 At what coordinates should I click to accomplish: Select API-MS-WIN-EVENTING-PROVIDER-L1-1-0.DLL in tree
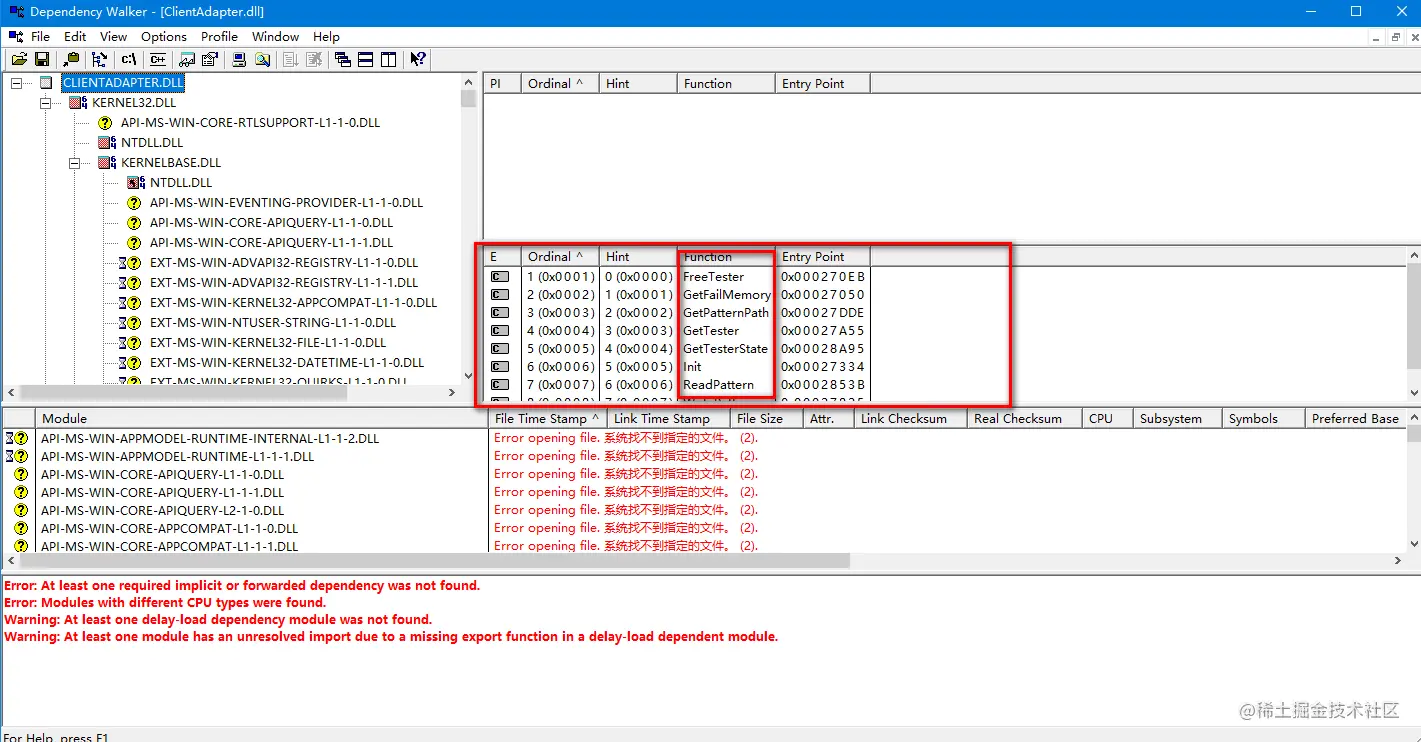tap(286, 202)
